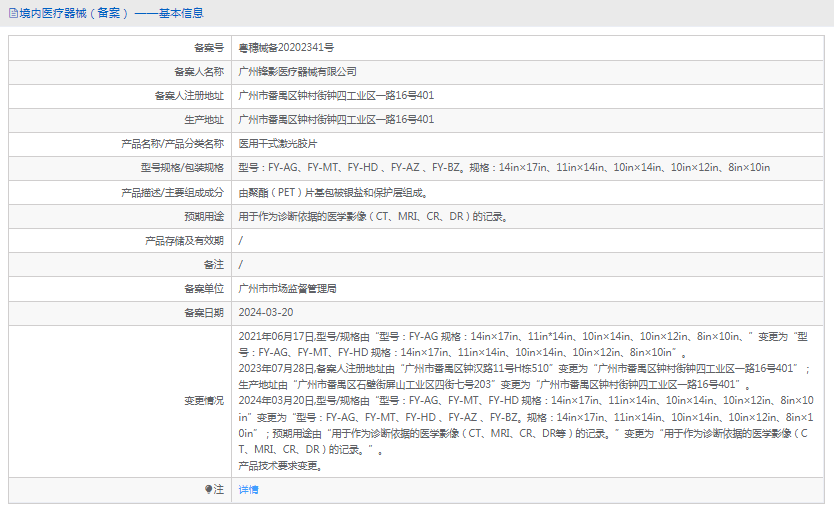Click the document icon beside 境内医疗器械 heading
This screenshot has width=834, height=512.
coord(13,13)
